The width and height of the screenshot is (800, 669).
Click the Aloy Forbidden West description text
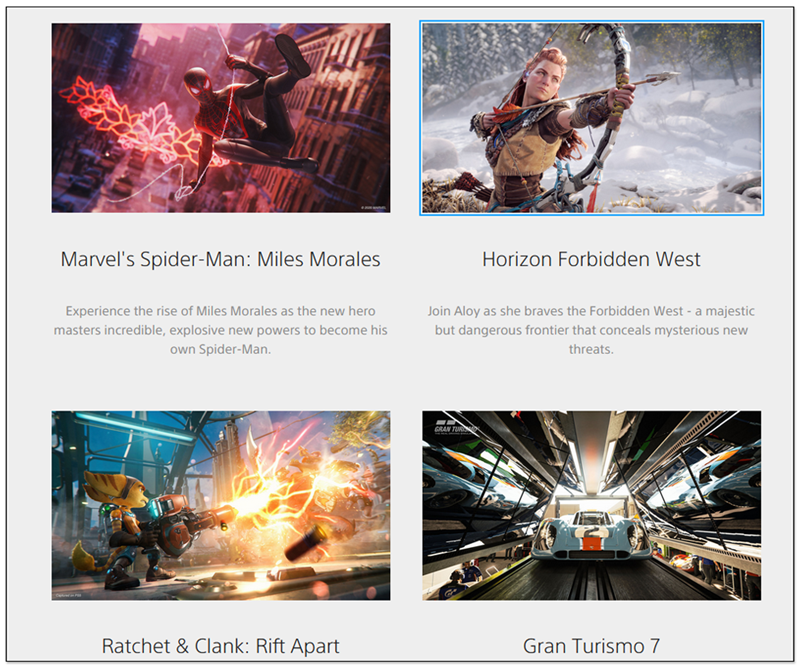click(x=591, y=330)
